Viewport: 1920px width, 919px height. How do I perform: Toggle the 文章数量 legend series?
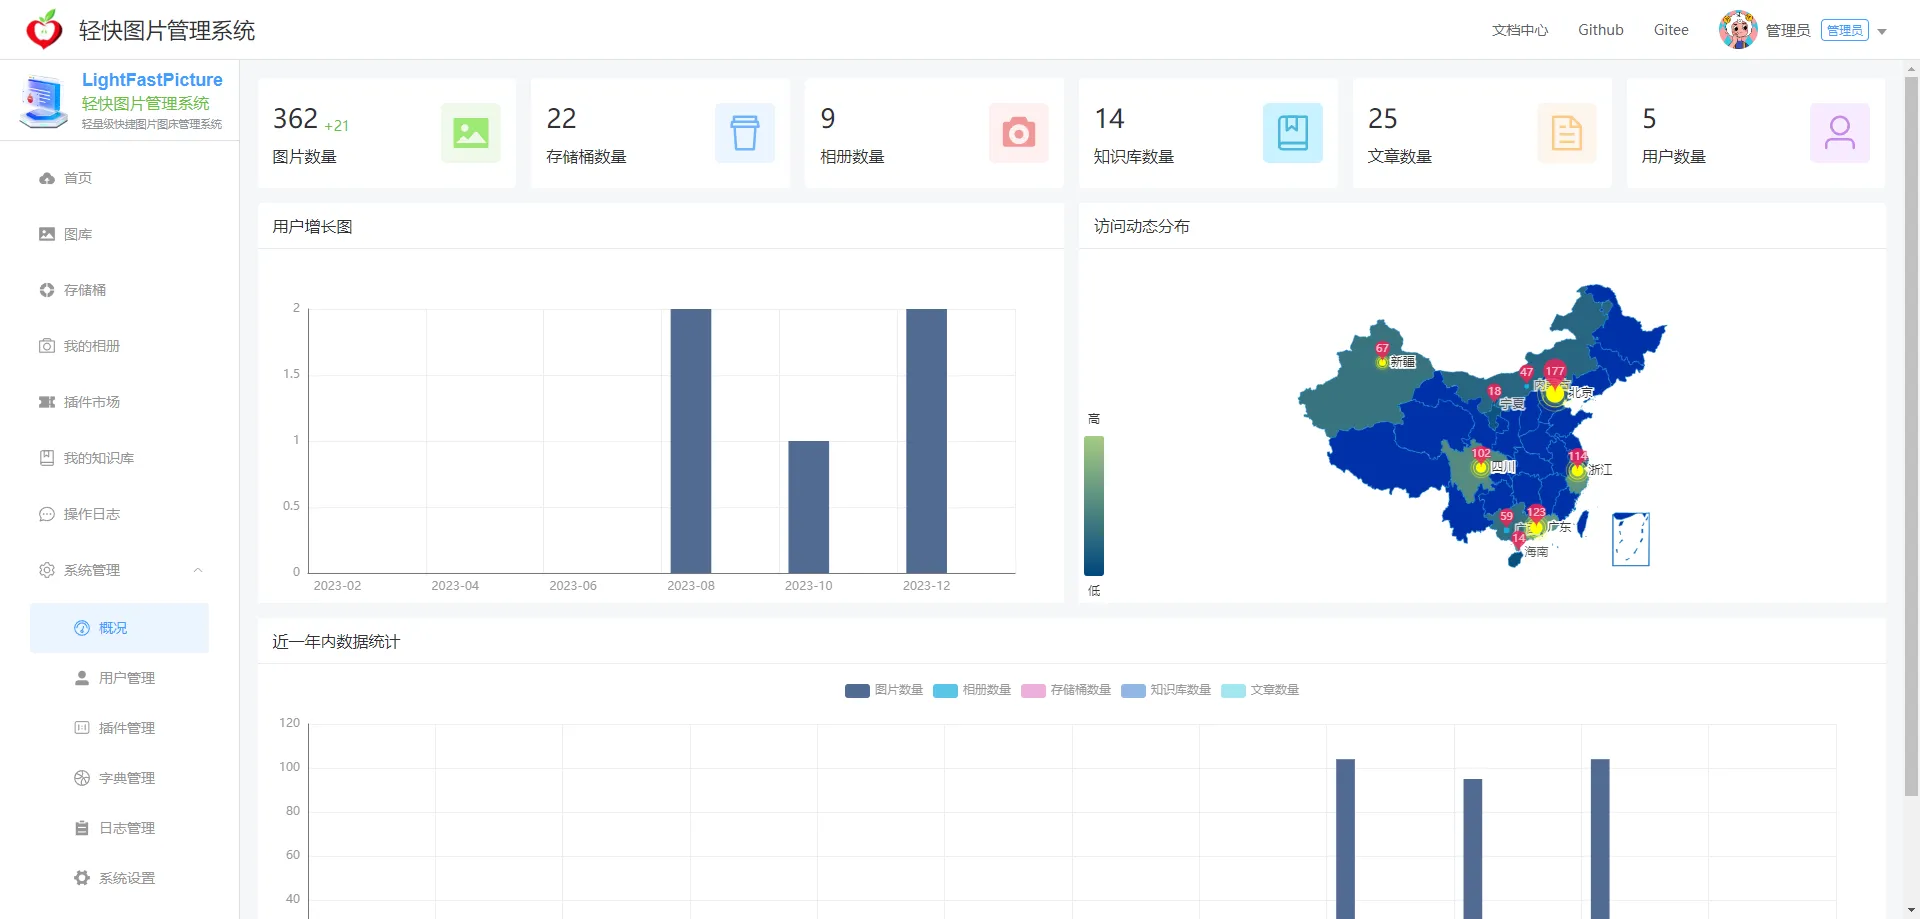(1260, 690)
